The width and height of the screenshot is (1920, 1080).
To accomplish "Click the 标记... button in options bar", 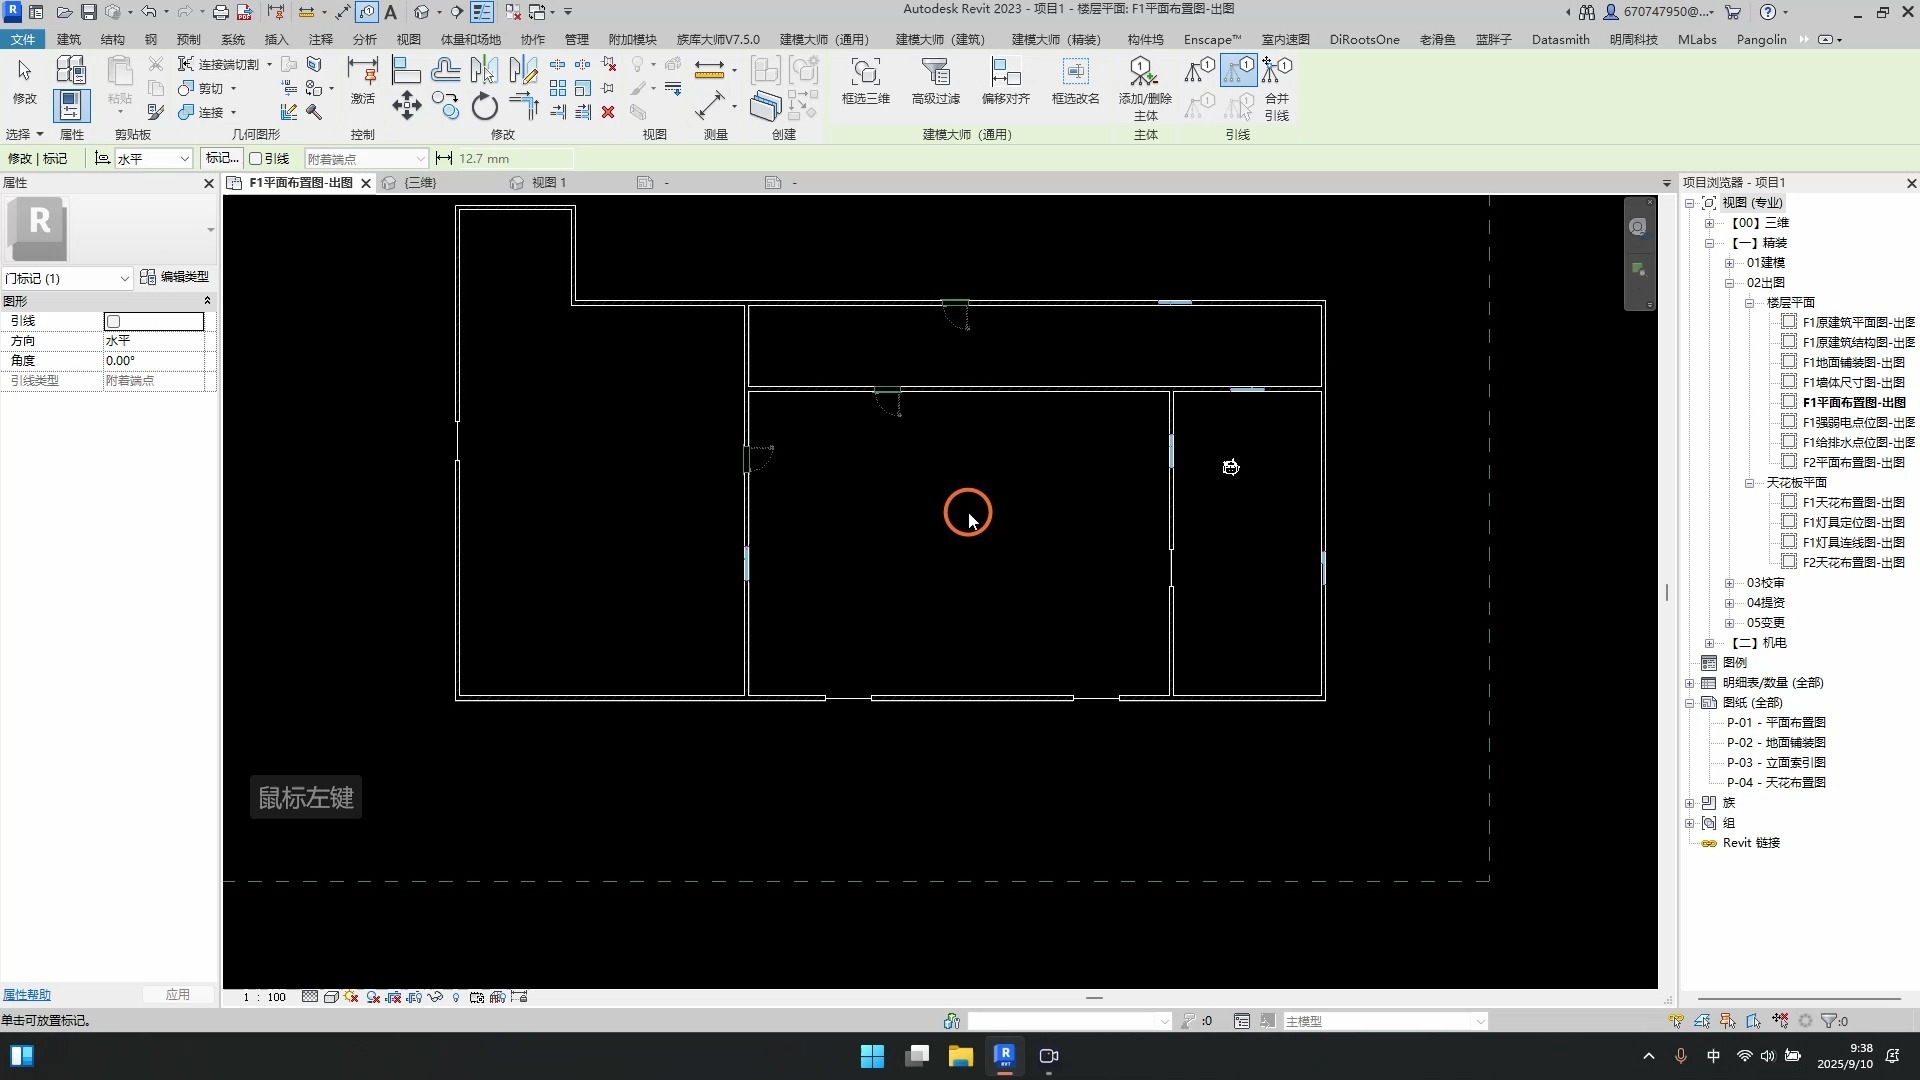I will click(x=222, y=158).
